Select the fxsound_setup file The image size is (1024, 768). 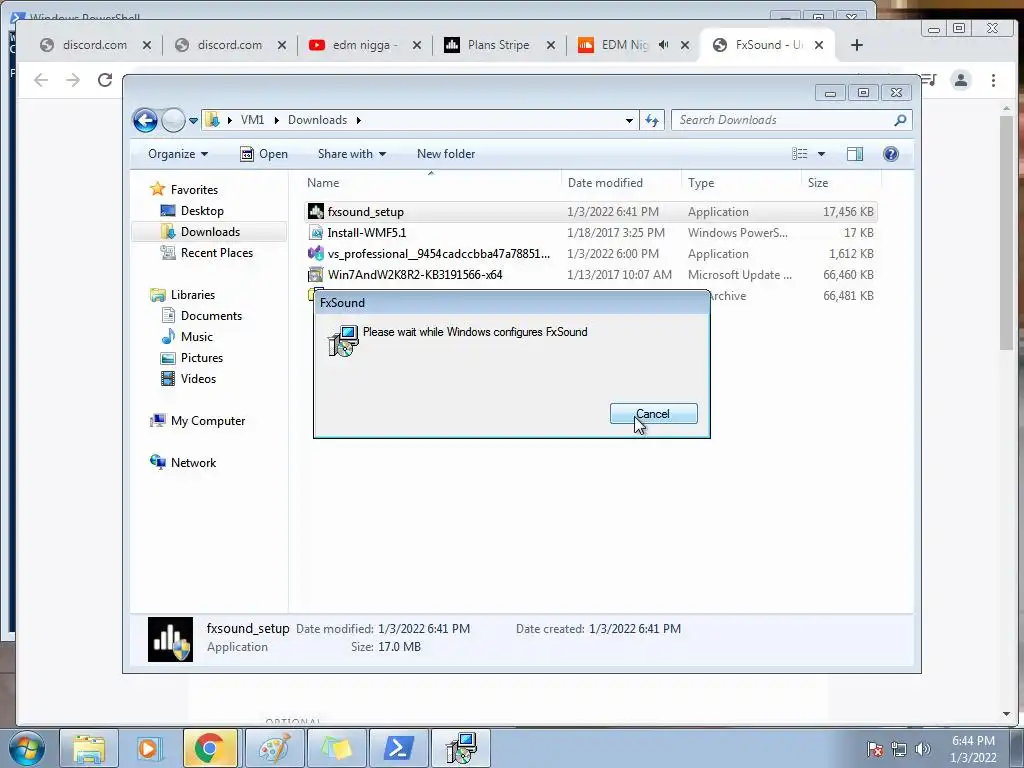click(590, 212)
